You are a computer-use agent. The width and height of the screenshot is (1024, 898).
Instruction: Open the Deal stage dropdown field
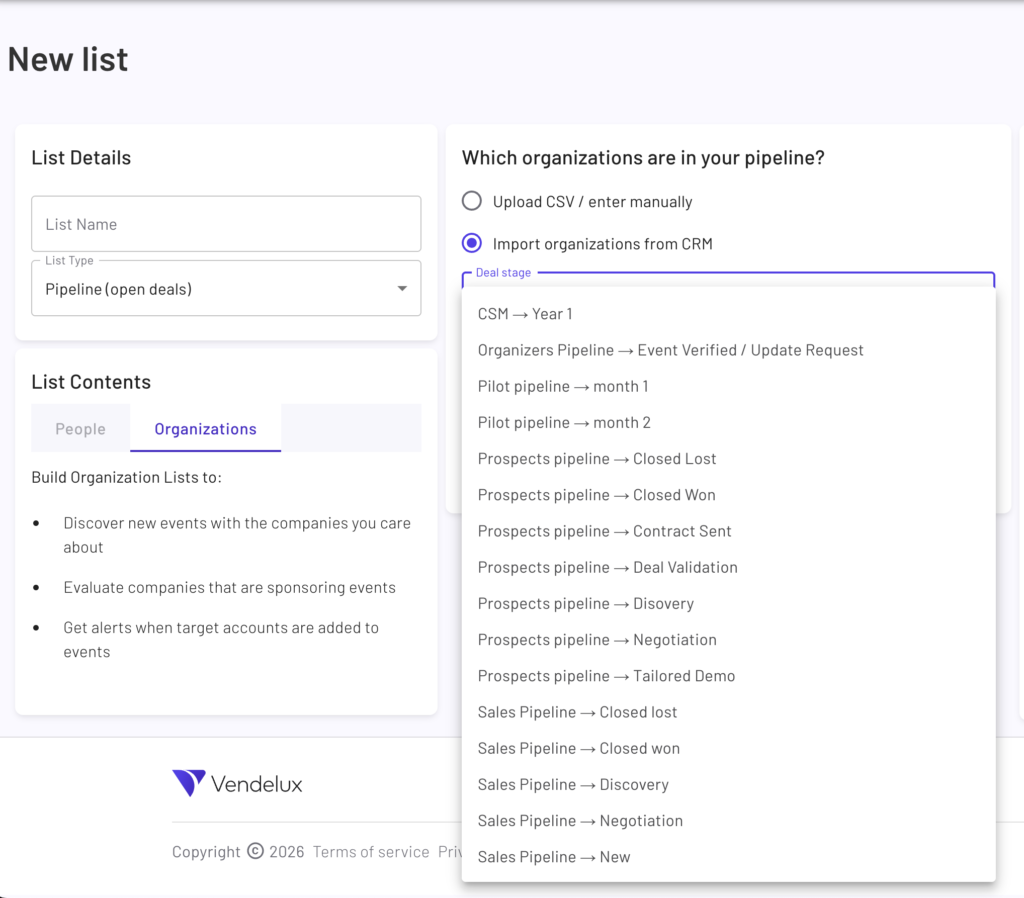pos(728,283)
